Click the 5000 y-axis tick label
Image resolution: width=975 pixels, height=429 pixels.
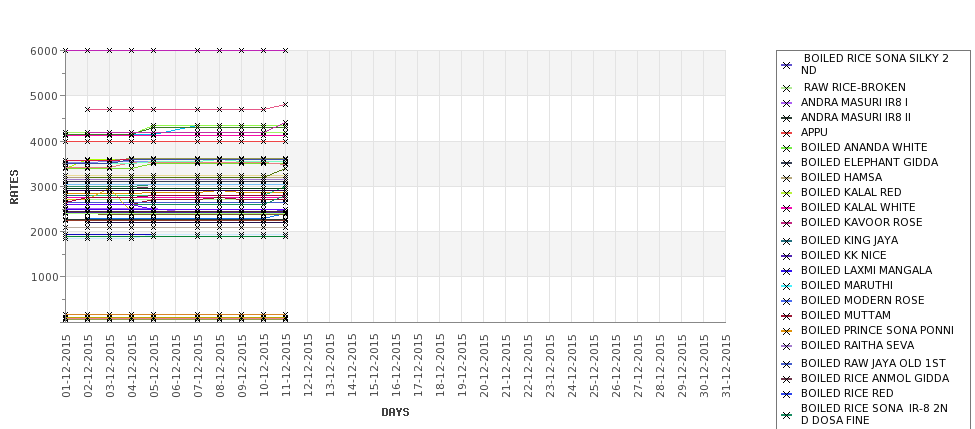tap(44, 96)
